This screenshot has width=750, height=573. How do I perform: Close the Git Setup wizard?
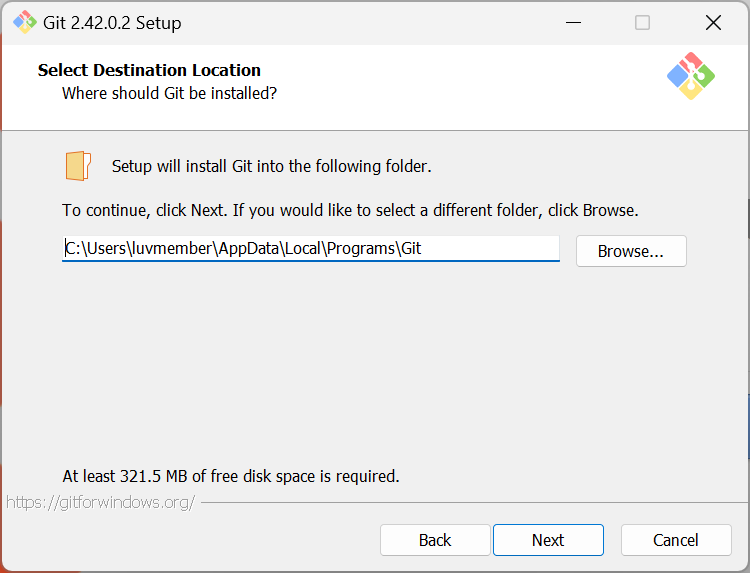[712, 22]
